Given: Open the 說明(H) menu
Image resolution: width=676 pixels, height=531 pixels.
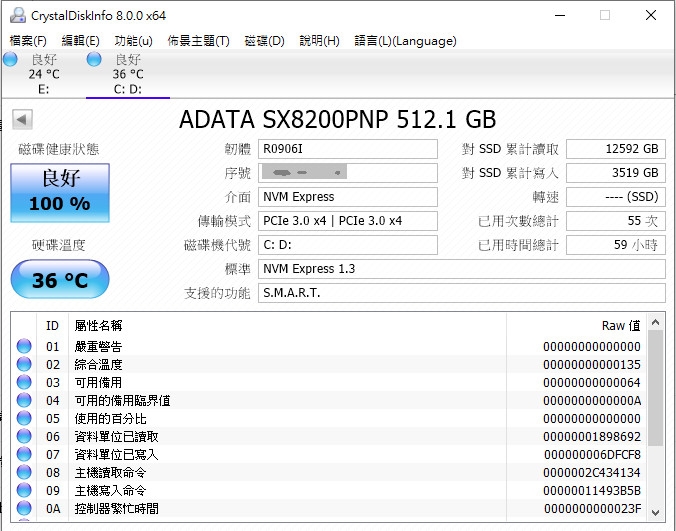Looking at the screenshot, I should tap(319, 41).
